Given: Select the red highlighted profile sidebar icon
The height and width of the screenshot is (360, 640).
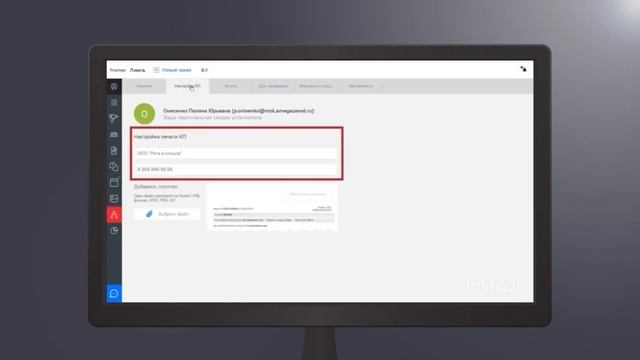Looking at the screenshot, I should click(x=114, y=215).
